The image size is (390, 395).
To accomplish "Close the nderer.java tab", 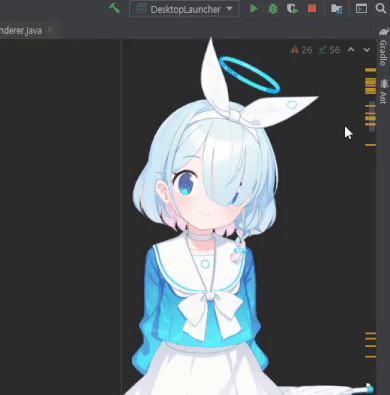I will coord(50,30).
